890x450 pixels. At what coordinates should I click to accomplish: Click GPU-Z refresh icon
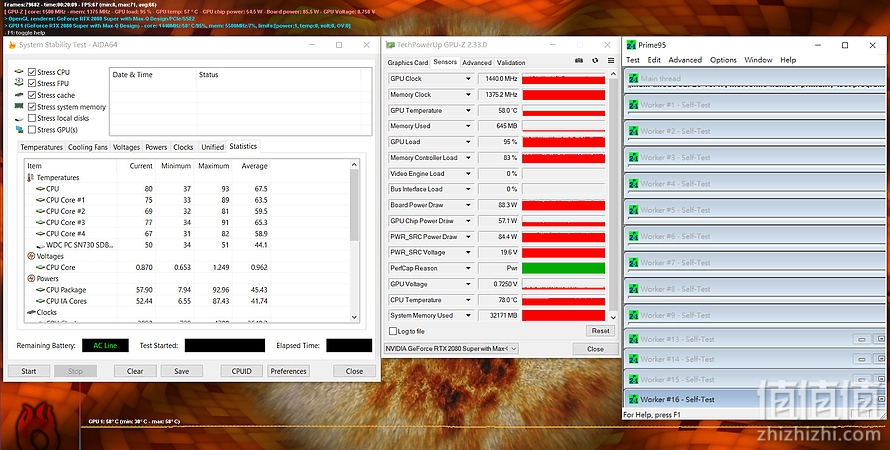[x=595, y=61]
